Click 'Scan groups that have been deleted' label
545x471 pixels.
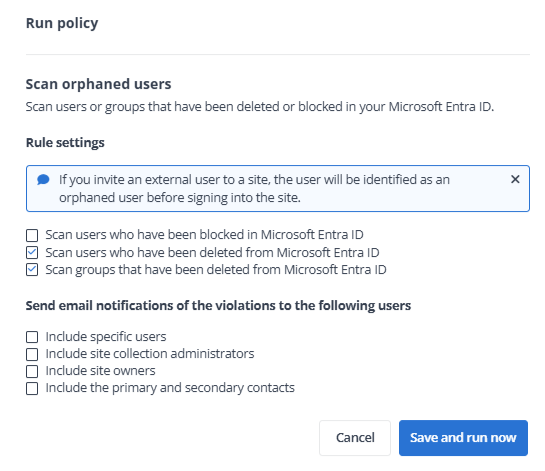216,270
